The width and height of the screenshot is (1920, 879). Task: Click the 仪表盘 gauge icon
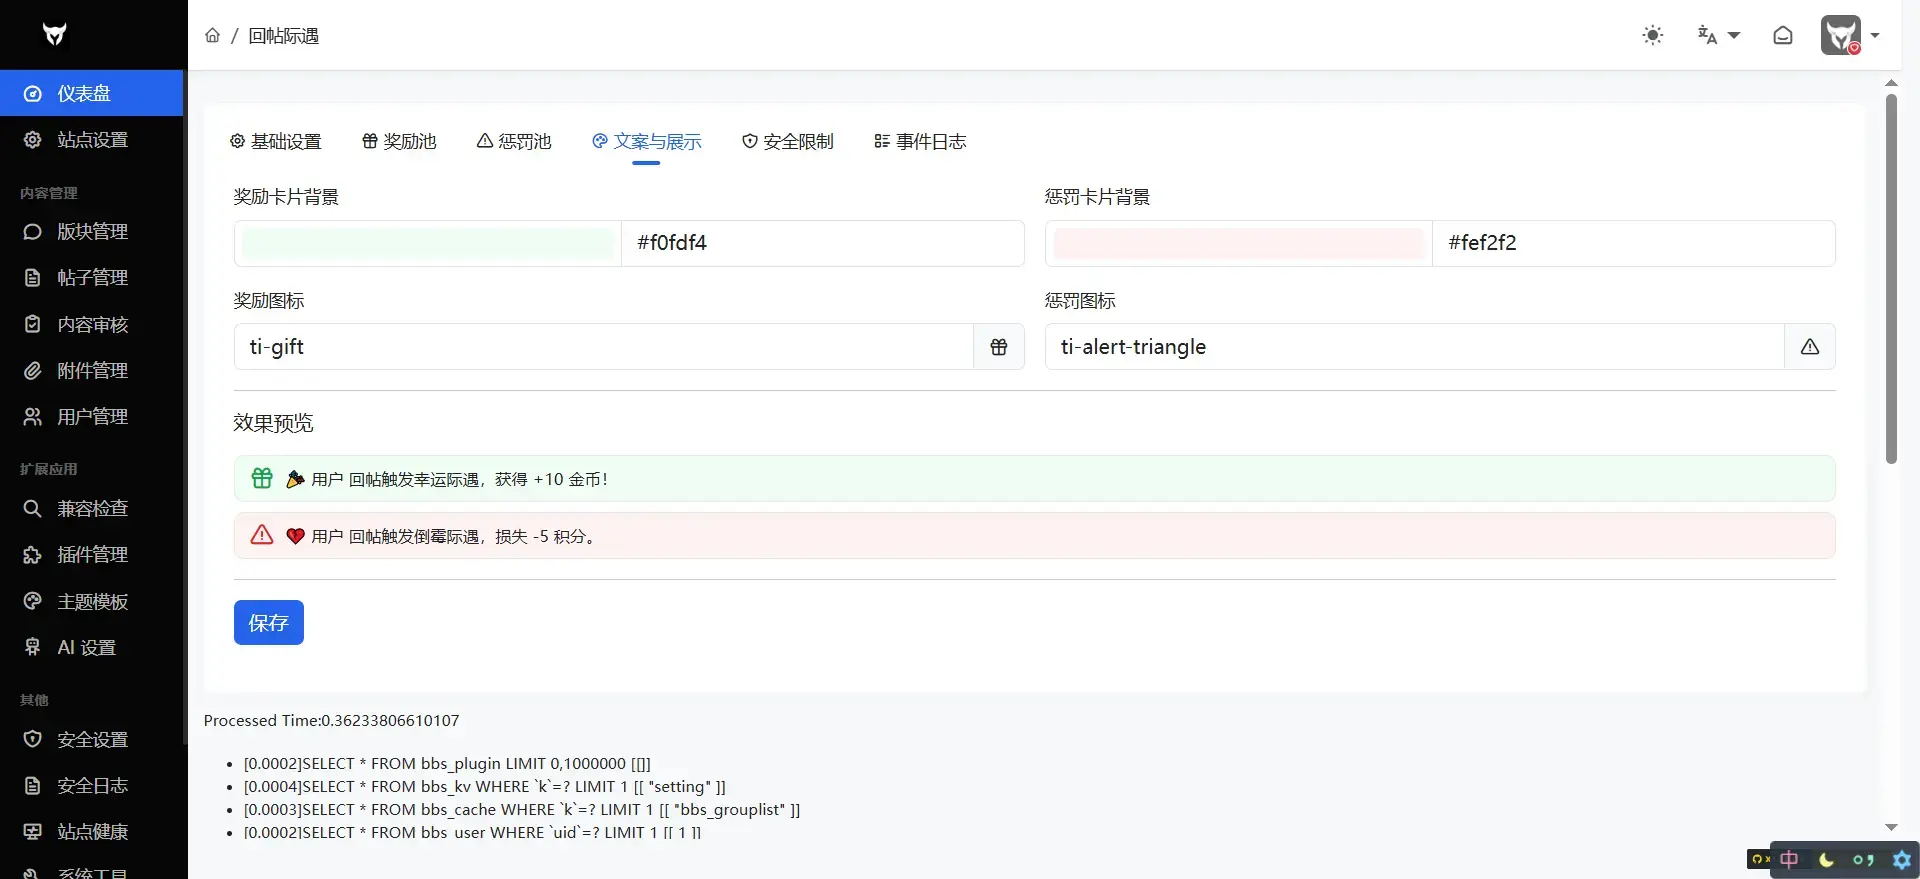(33, 93)
